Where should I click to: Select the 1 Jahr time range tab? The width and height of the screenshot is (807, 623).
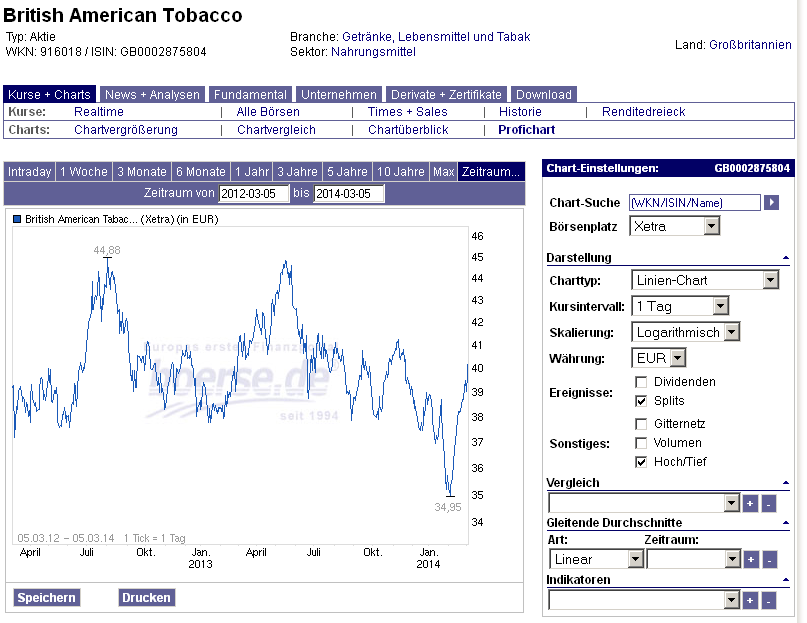pyautogui.click(x=251, y=172)
